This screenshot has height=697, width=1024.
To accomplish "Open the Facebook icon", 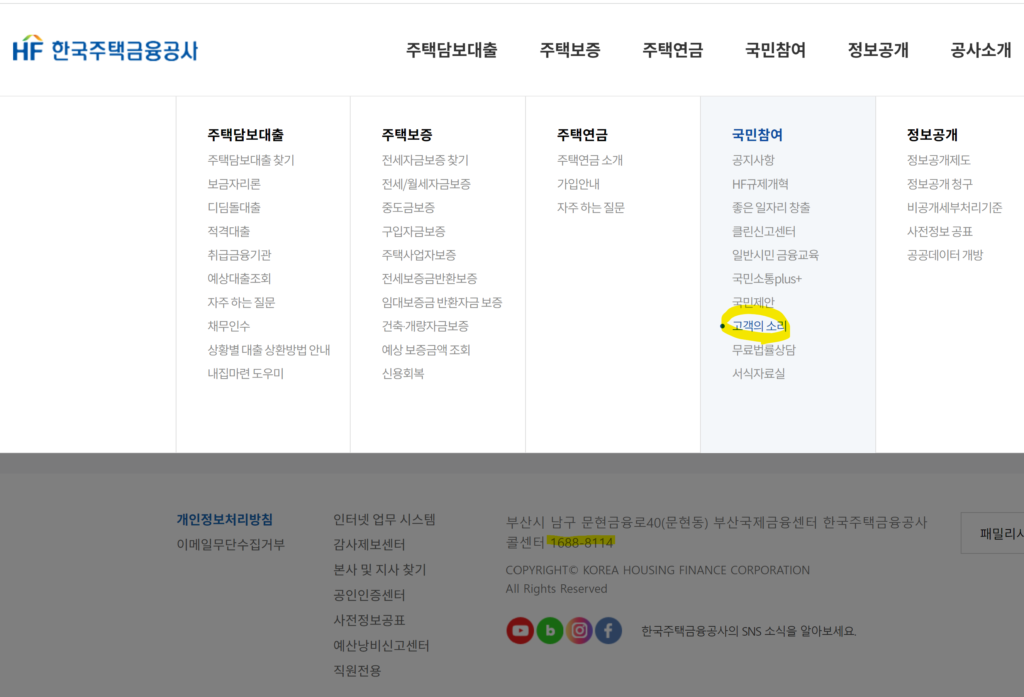I will point(608,630).
